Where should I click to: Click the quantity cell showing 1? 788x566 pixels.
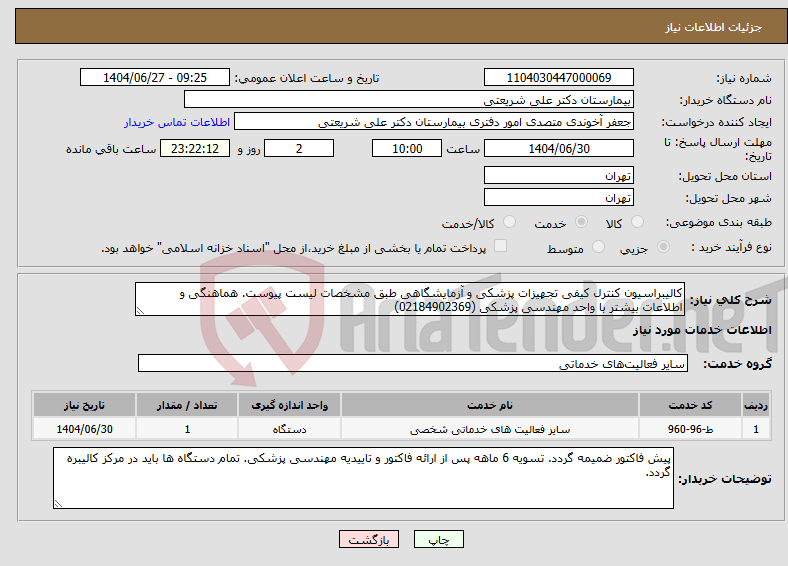[x=187, y=429]
